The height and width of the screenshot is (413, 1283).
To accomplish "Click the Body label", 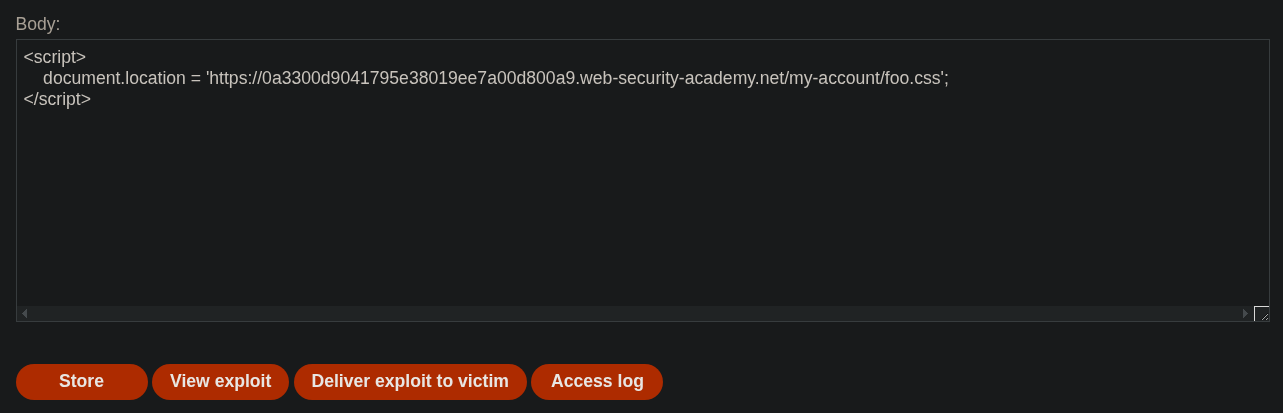I will tap(38, 24).
